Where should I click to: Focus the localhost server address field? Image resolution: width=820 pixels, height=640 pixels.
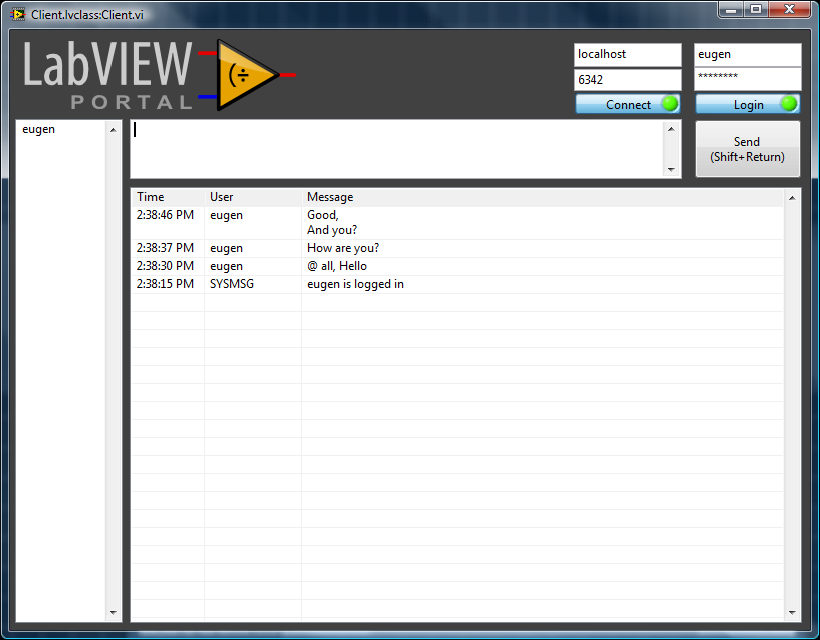pos(628,55)
